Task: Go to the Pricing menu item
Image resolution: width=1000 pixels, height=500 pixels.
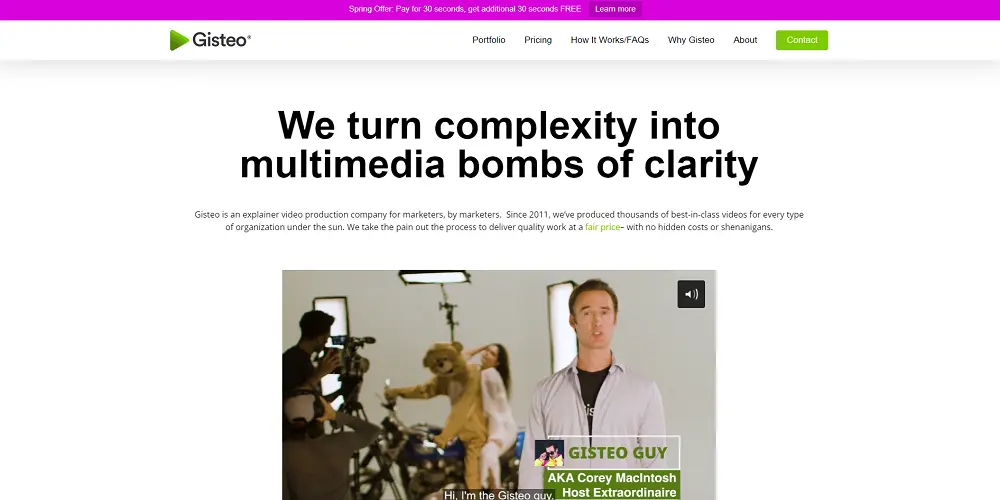Action: 538,40
